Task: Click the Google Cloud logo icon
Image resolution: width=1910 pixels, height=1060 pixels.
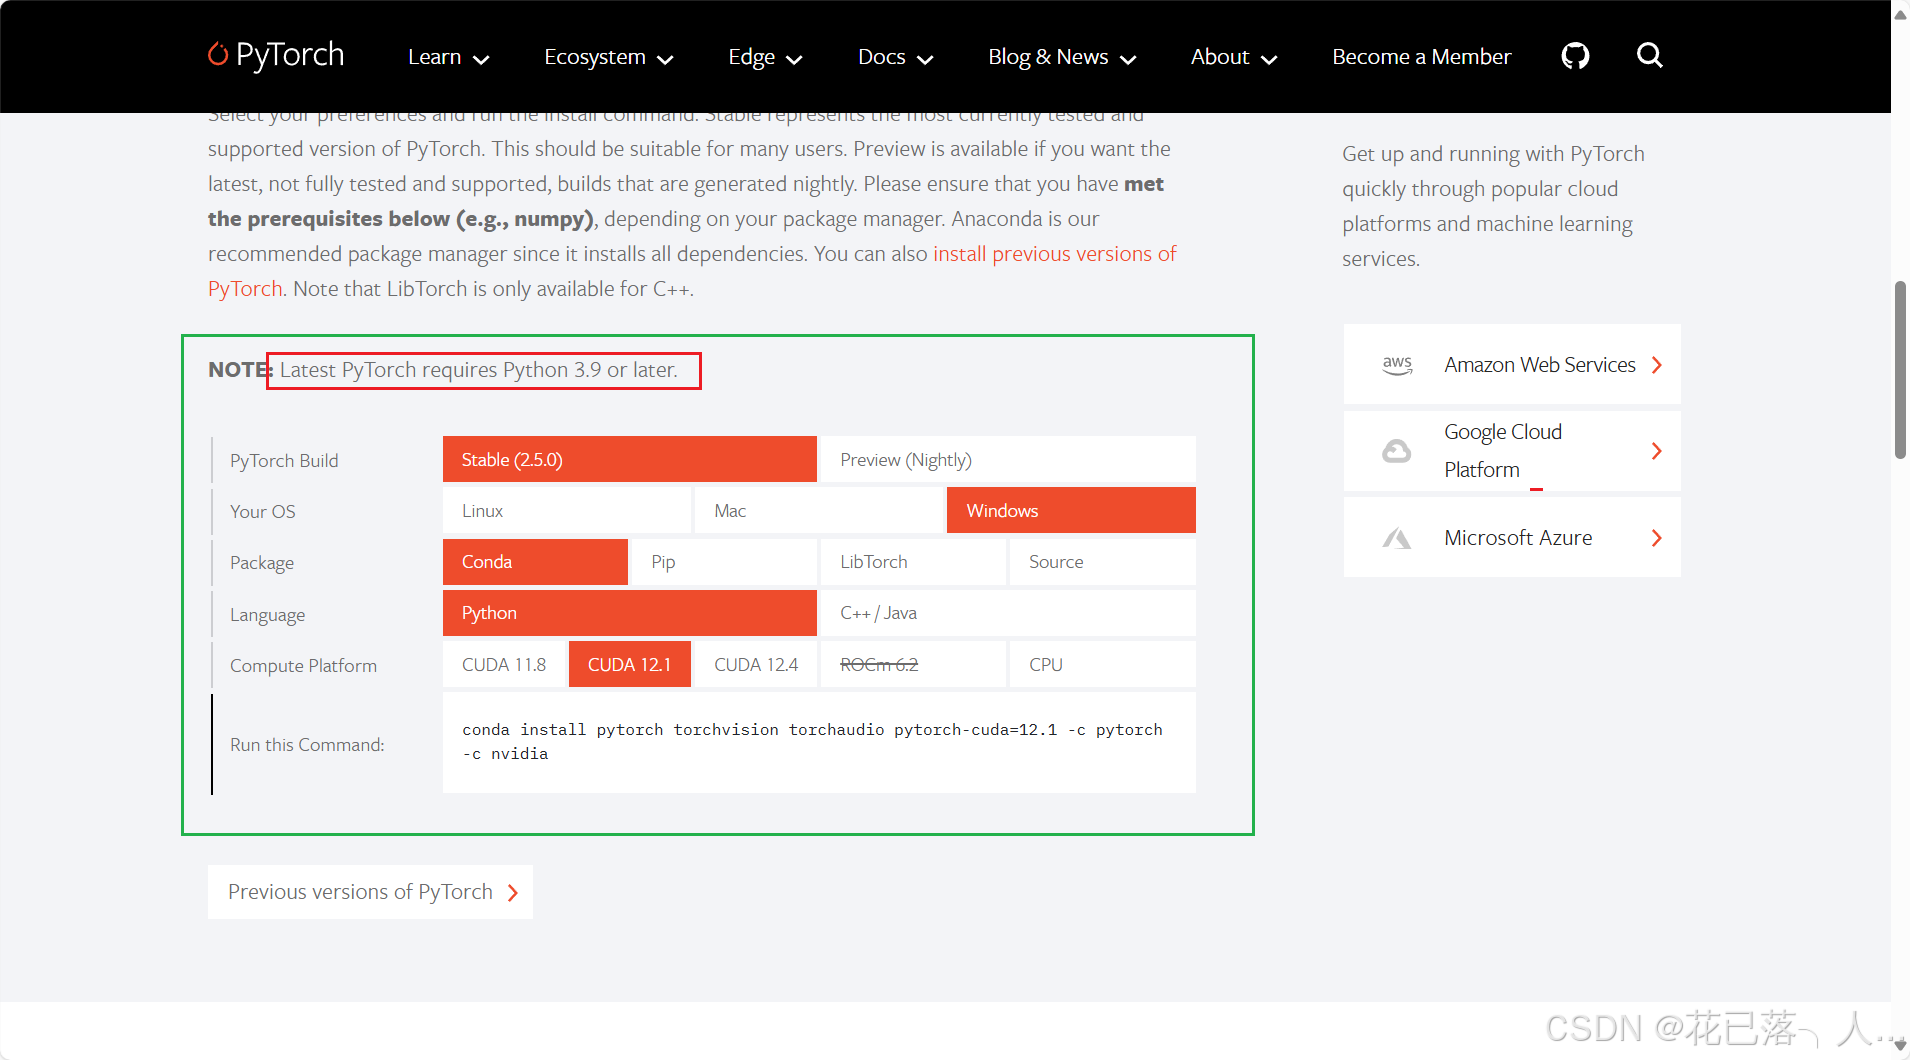Action: click(1397, 451)
